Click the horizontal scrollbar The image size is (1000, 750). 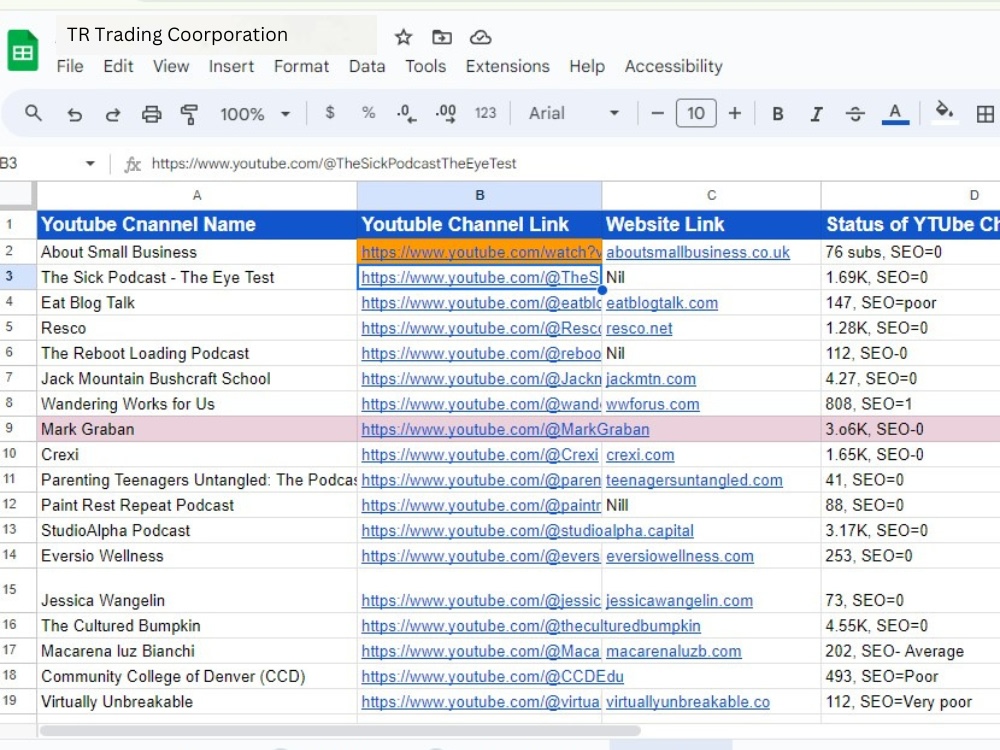pyautogui.click(x=341, y=730)
